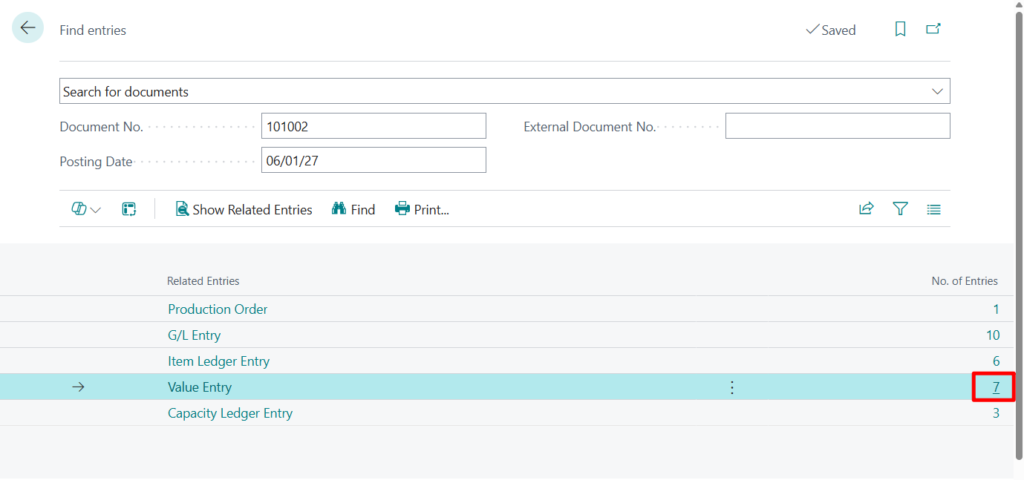Click the Document No. input field

coord(373,126)
